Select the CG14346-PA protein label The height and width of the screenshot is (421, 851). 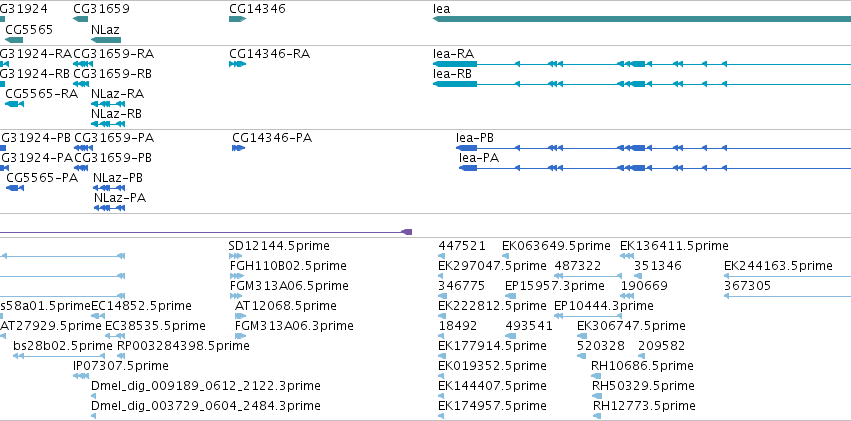click(x=272, y=138)
